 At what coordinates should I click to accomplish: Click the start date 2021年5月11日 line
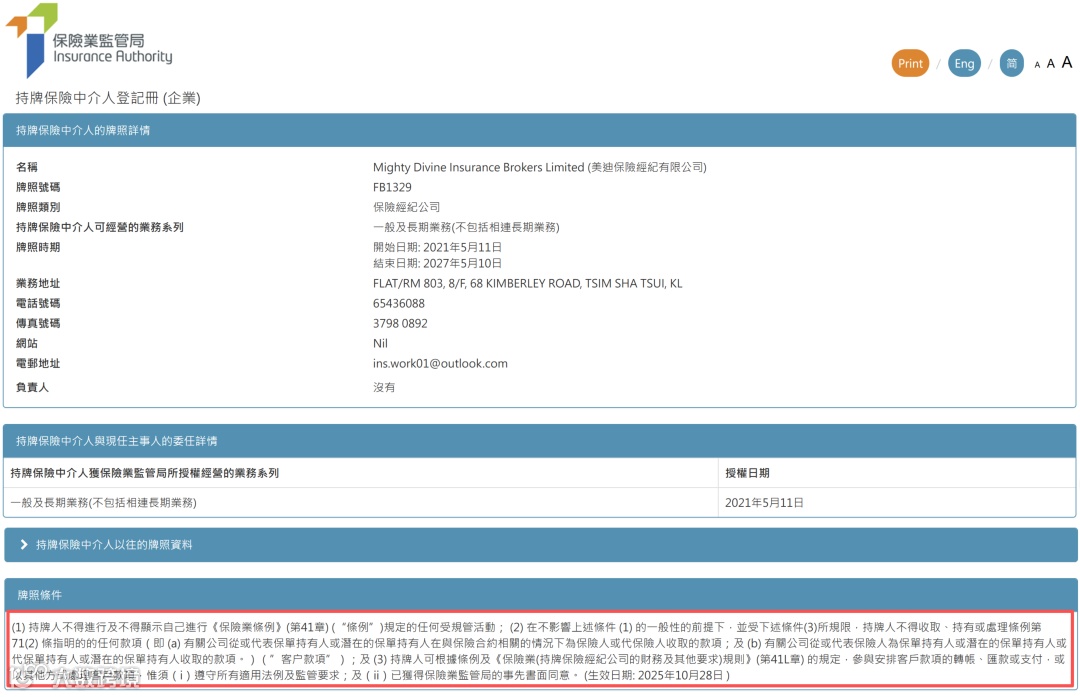(437, 247)
